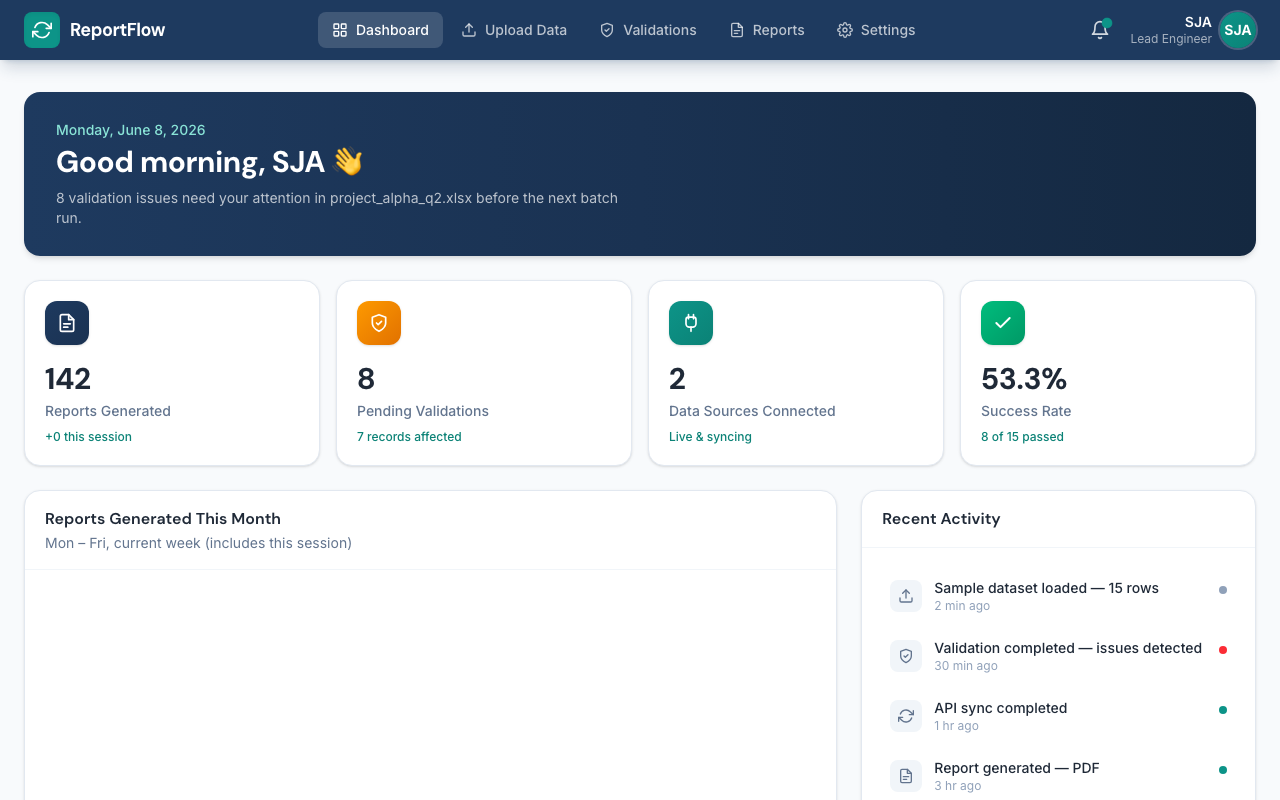Open the notifications bell
This screenshot has height=800, width=1280.
pos(1100,30)
